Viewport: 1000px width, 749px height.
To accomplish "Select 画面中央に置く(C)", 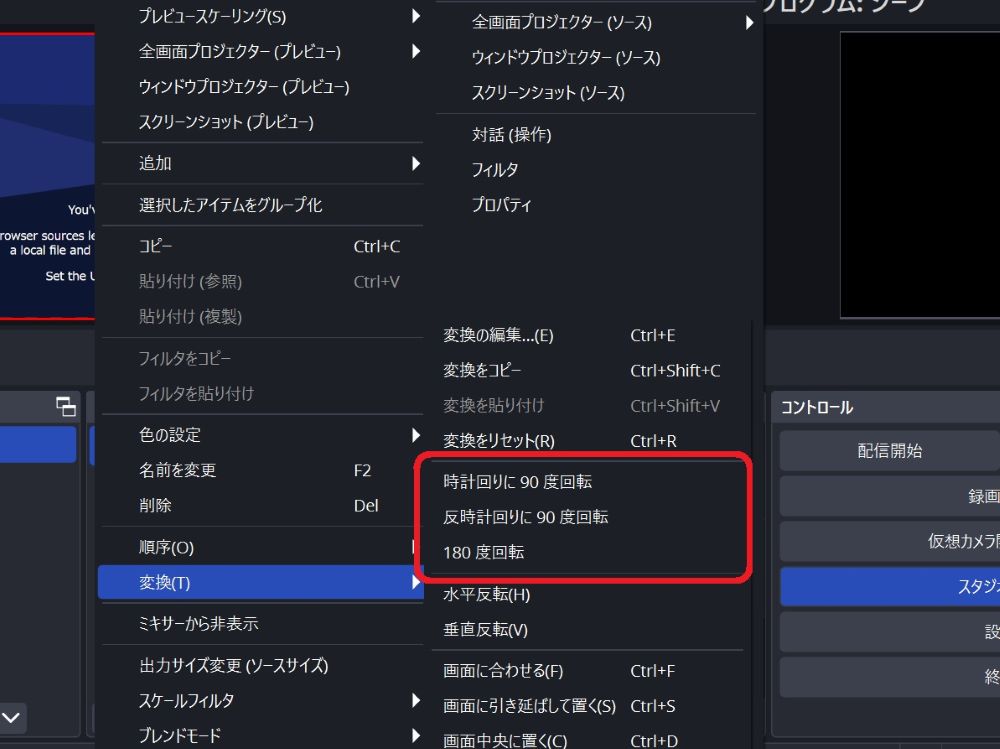I will (588, 740).
